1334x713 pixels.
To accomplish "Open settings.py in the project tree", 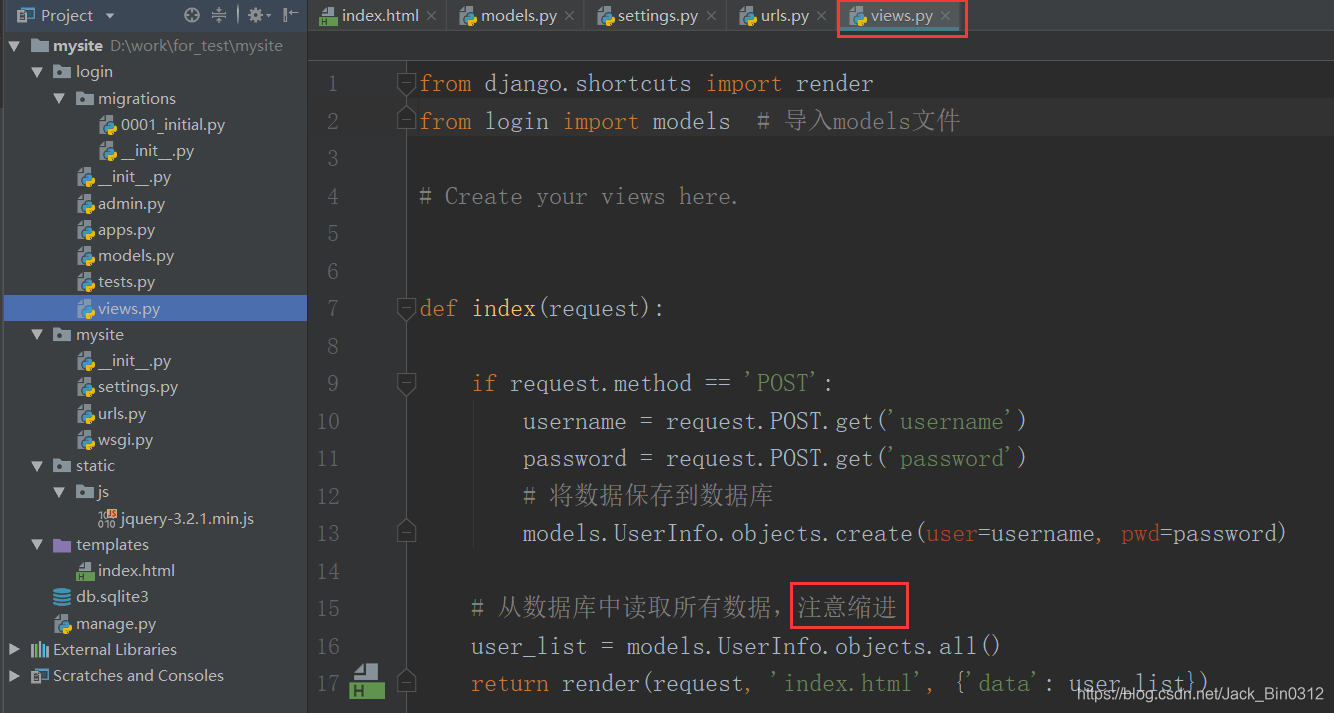I will point(138,387).
